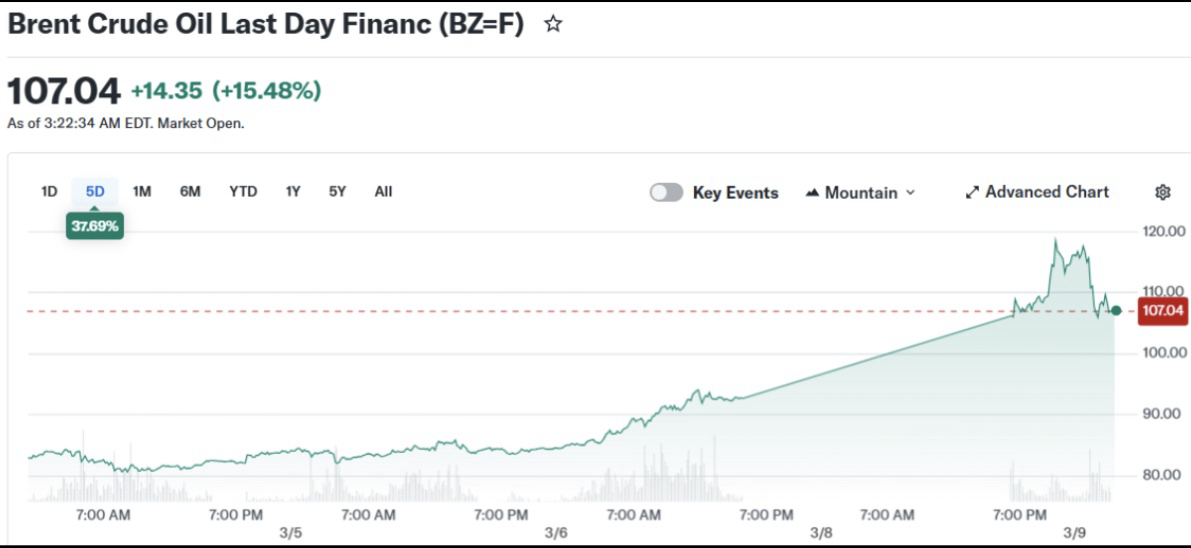
Task: Show All historical data range
Action: (x=383, y=191)
